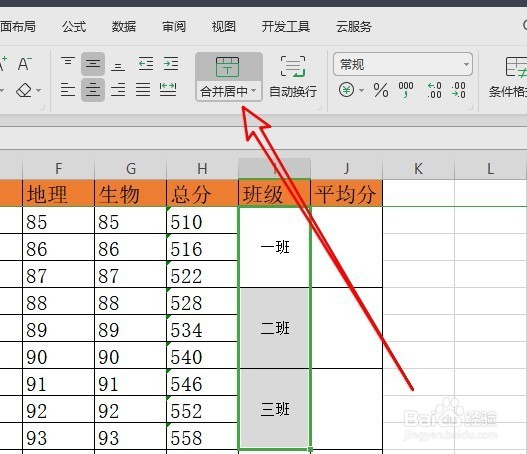
Task: Click the eraser clear format icon
Action: 24,90
